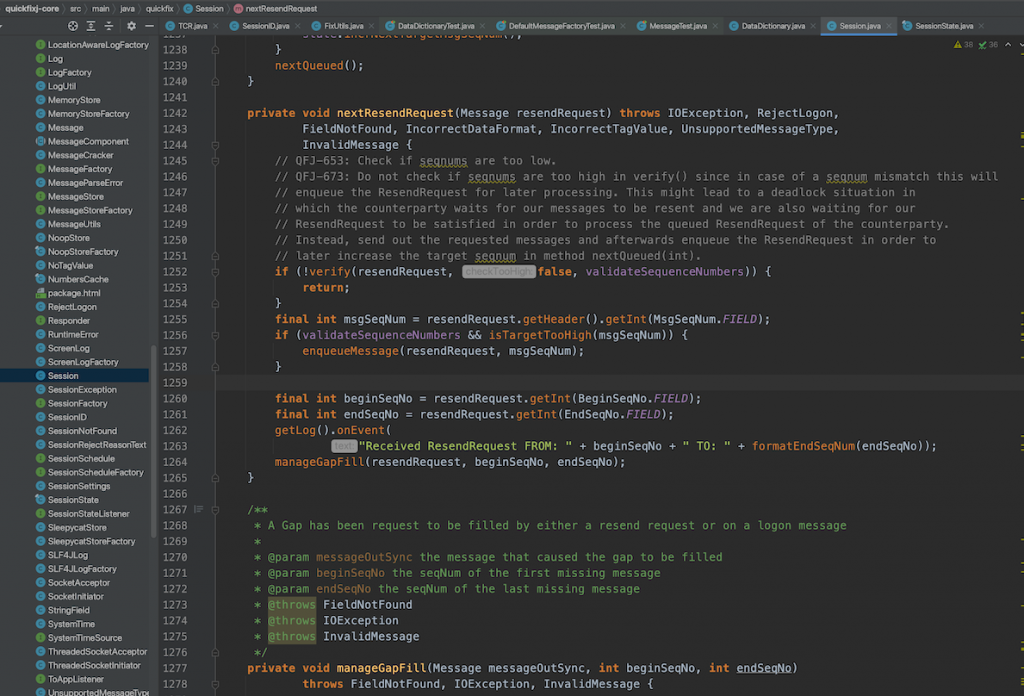Click the Message class icon in tree

point(40,128)
